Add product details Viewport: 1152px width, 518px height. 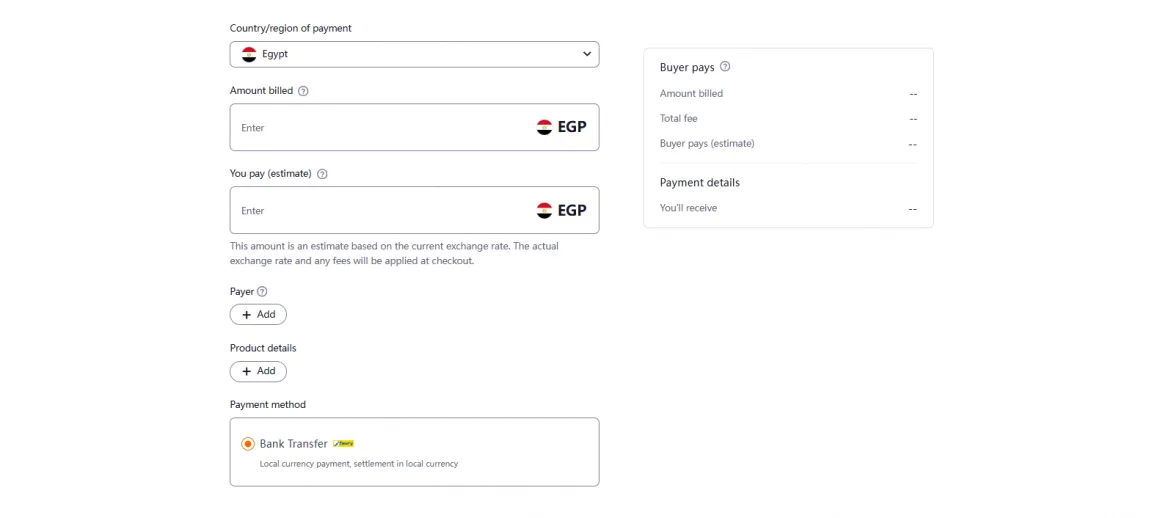(x=258, y=371)
